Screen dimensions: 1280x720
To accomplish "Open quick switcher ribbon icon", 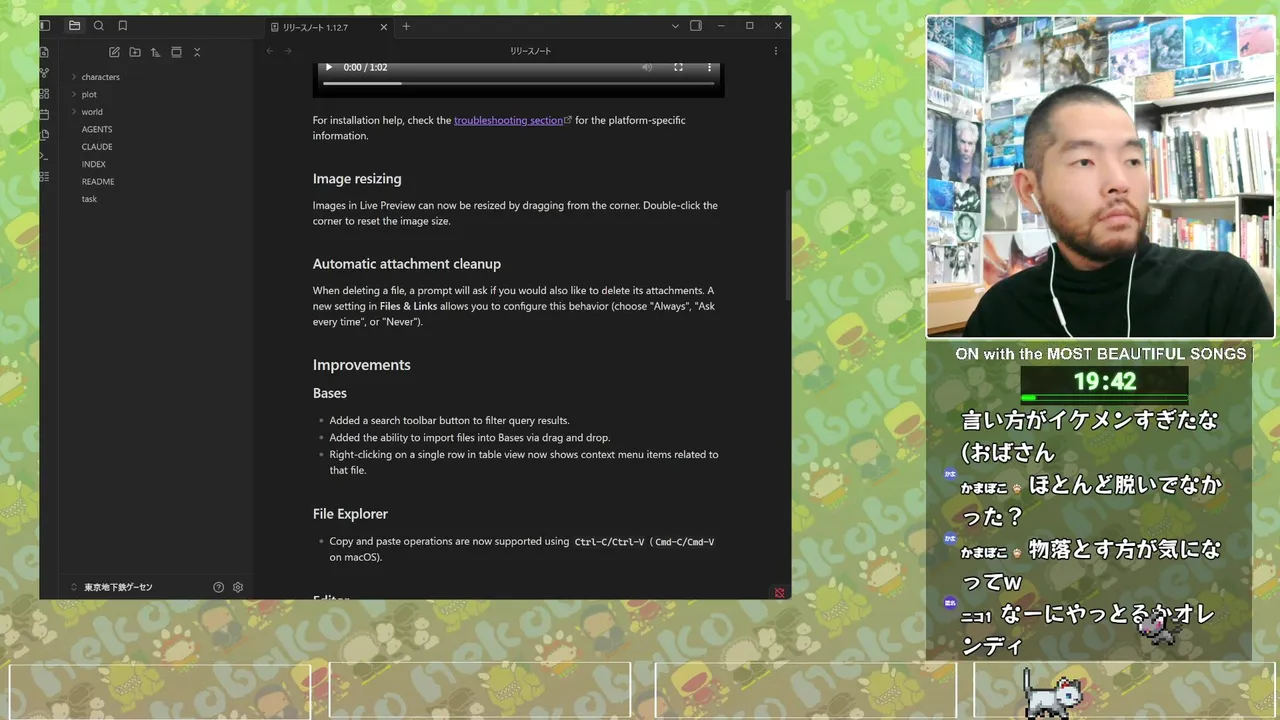I will coord(44,52).
